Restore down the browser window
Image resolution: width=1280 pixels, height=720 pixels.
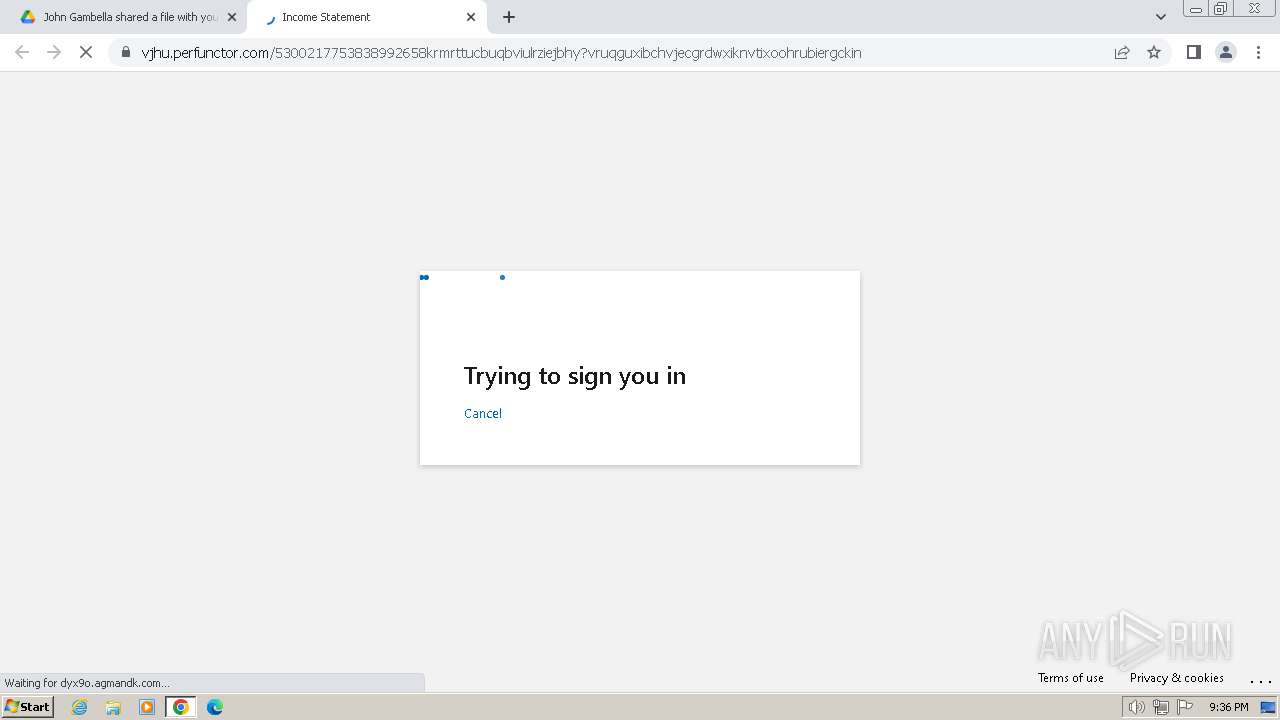1221,8
